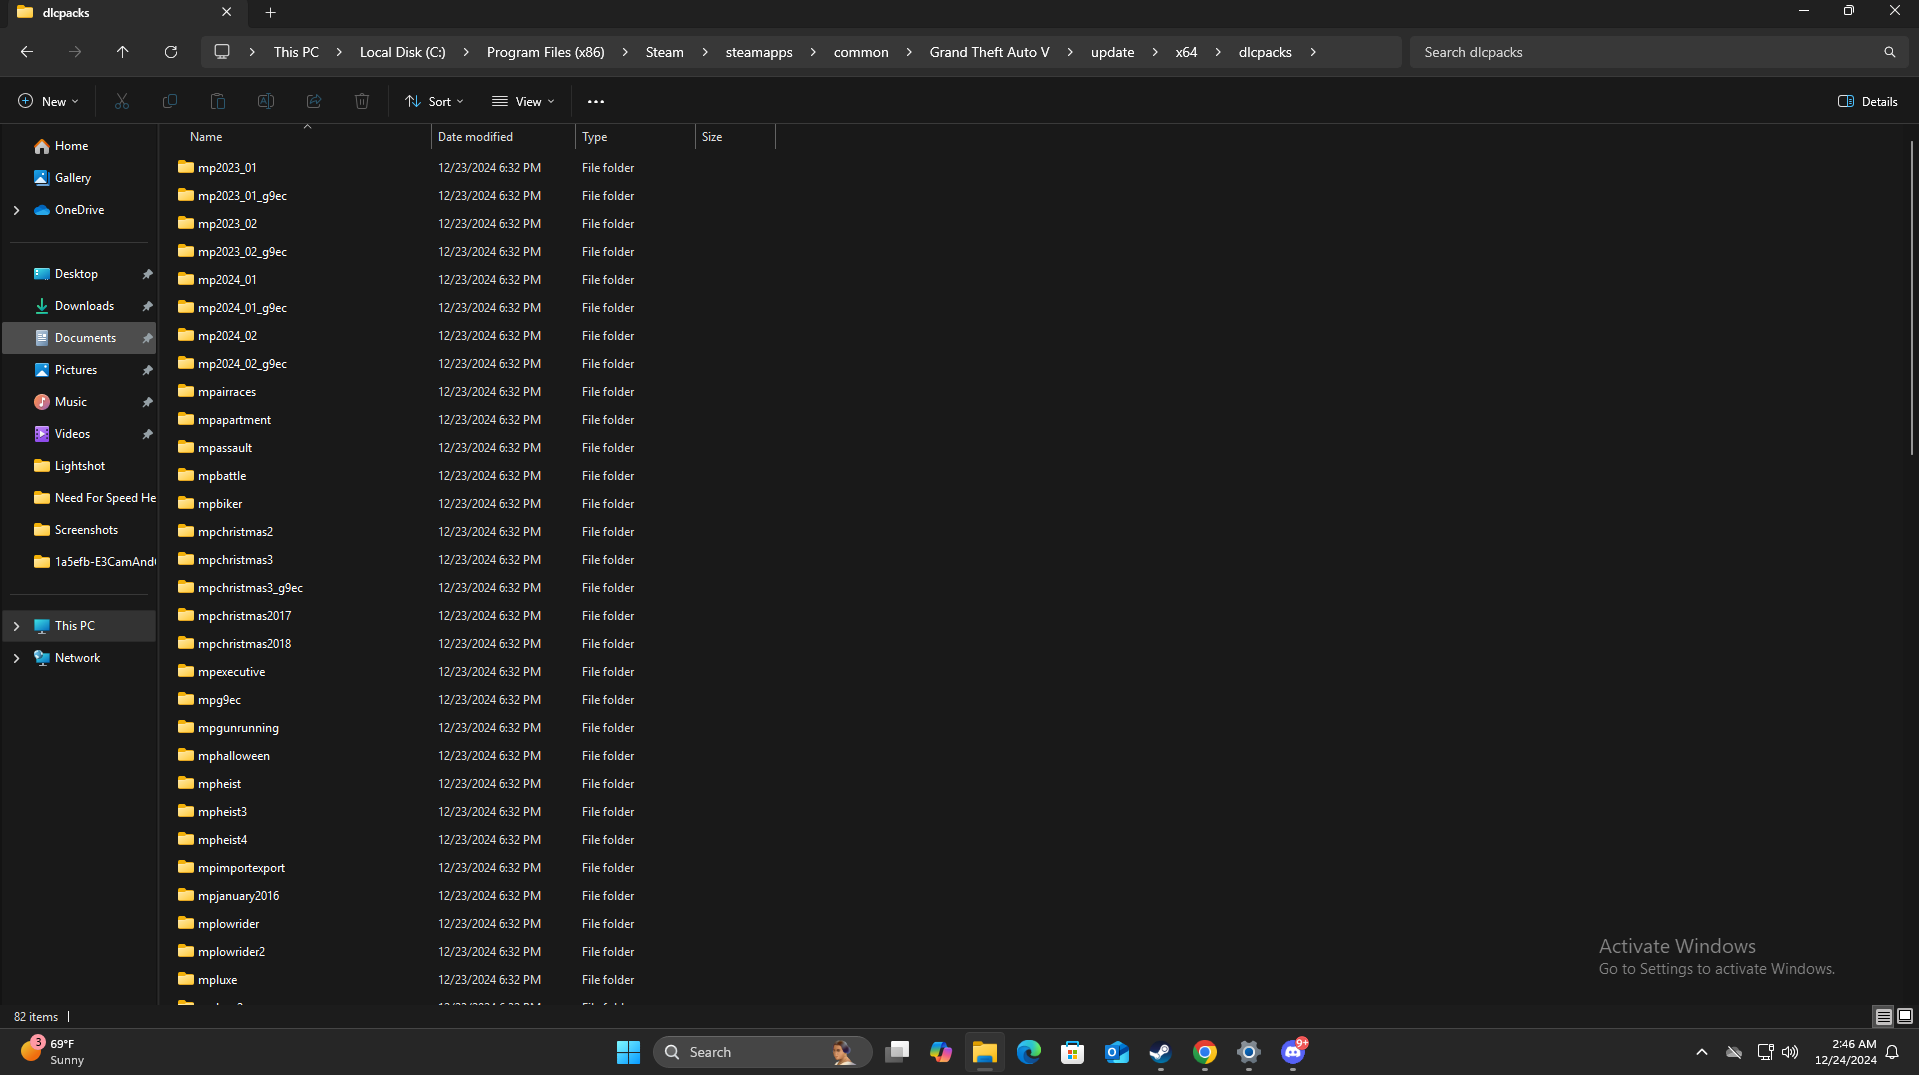The height and width of the screenshot is (1075, 1919).
Task: Go up one folder level
Action: point(123,52)
